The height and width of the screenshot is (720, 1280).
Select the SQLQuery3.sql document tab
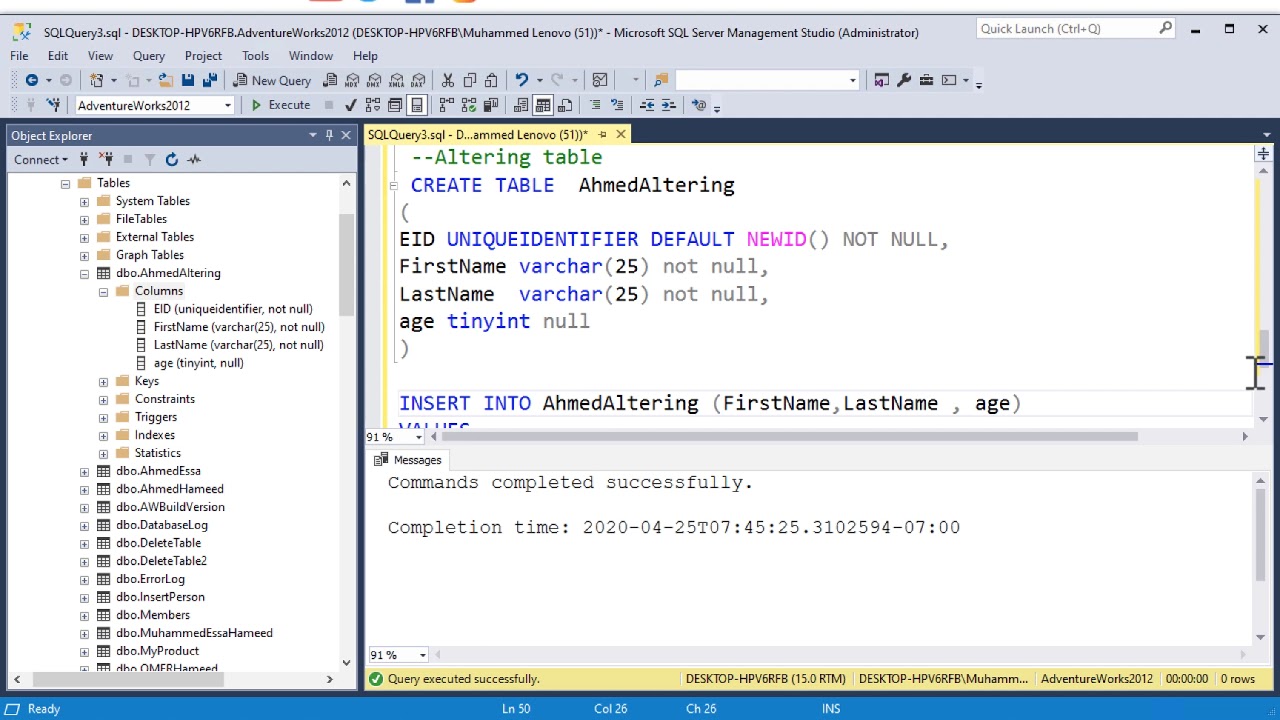coord(478,135)
